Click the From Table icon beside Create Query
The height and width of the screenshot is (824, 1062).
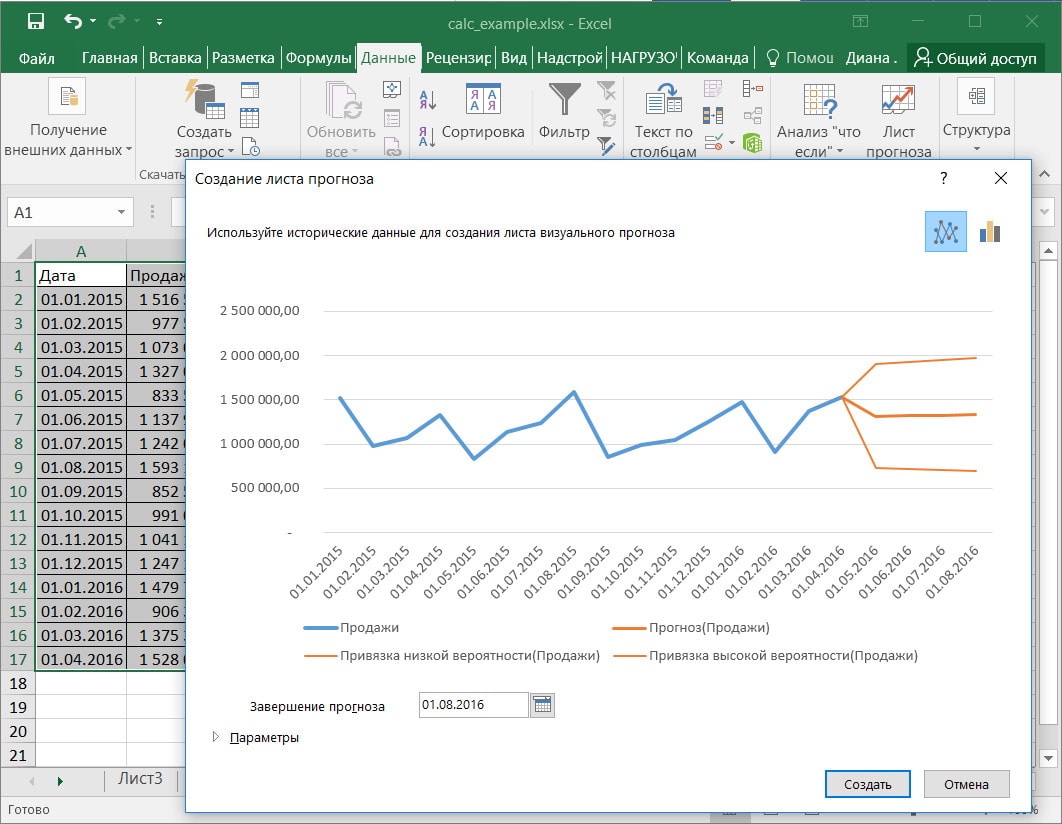click(250, 118)
